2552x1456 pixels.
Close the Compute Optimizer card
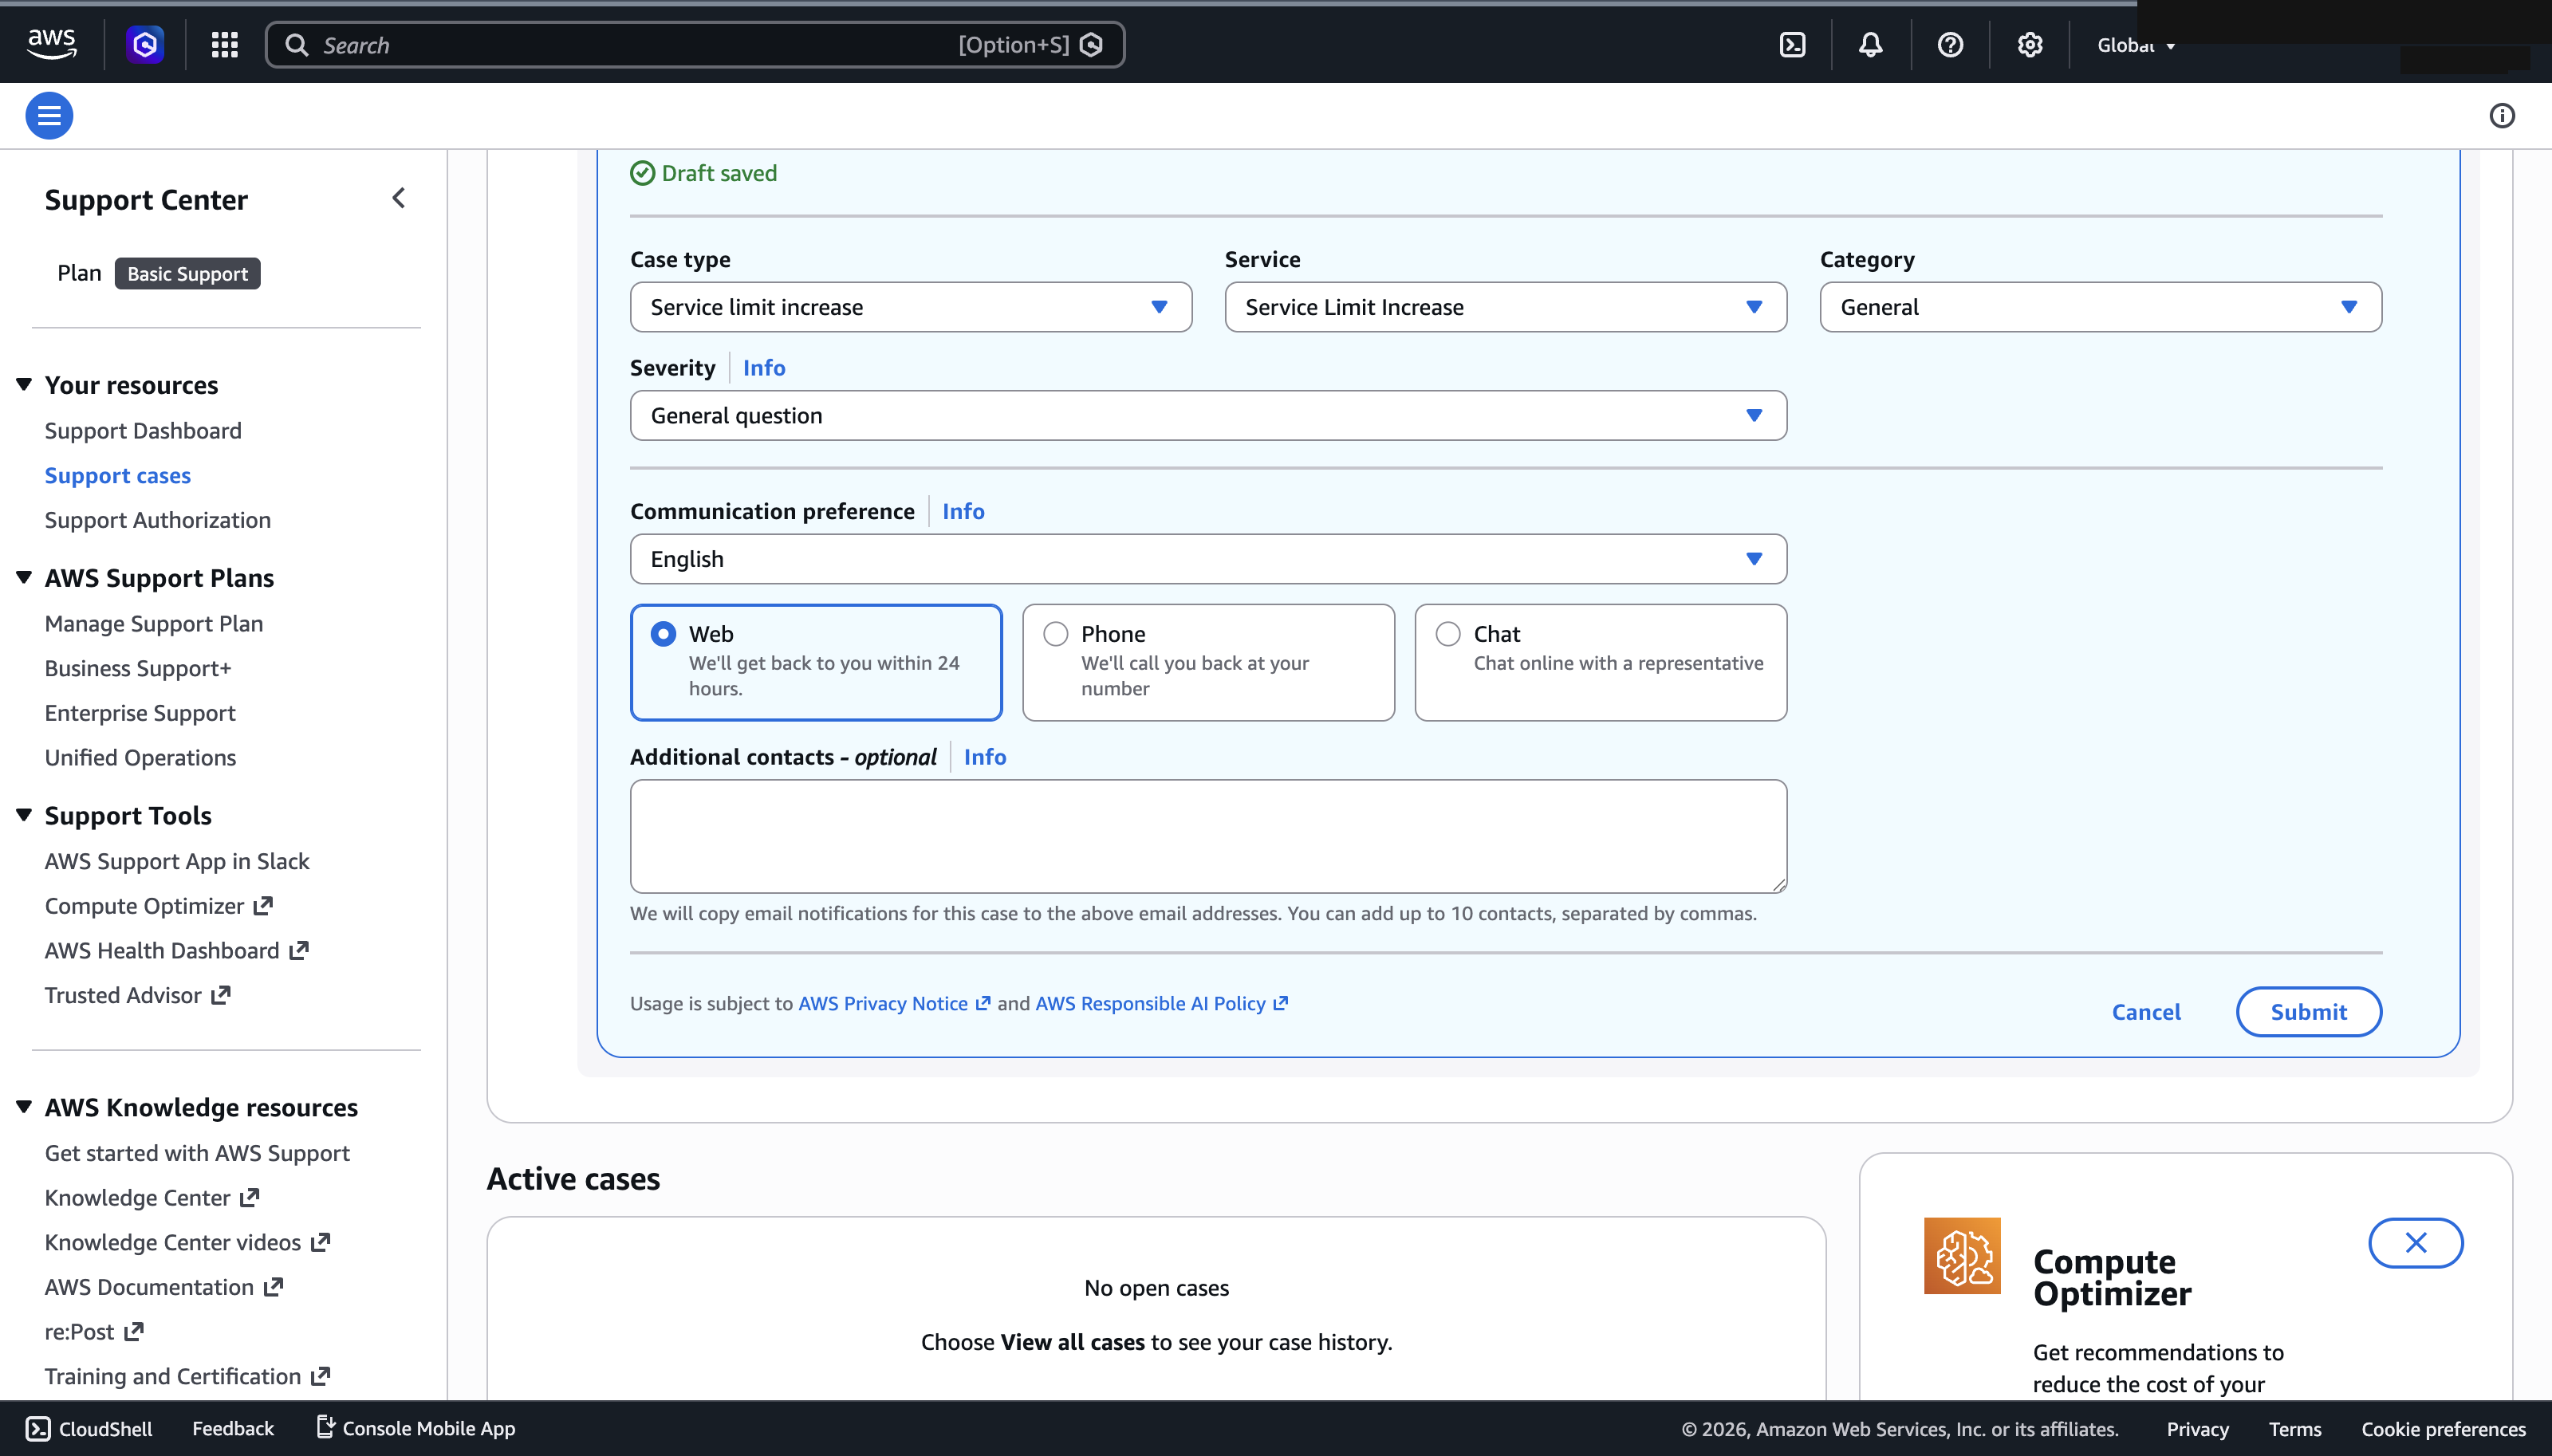[x=2416, y=1242]
